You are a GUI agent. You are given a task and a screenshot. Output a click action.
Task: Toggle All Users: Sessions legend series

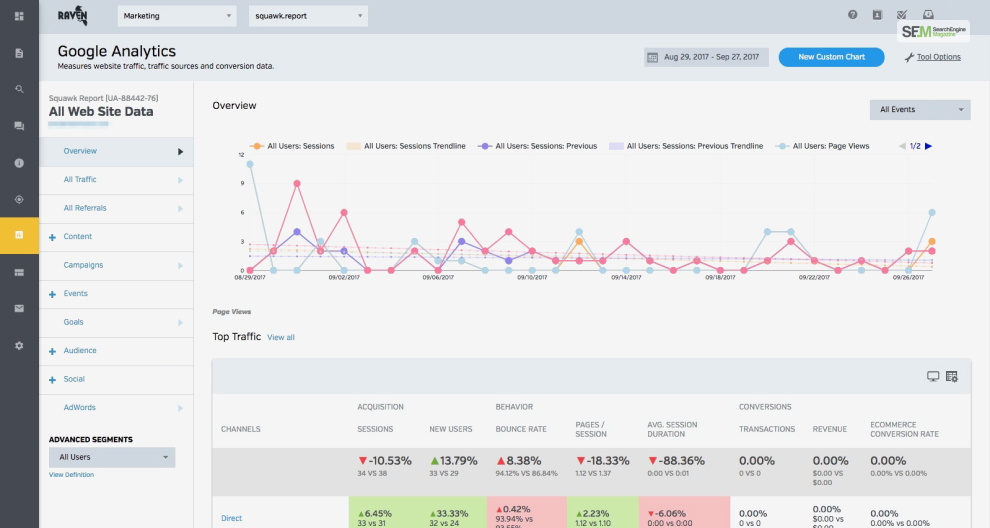point(292,146)
